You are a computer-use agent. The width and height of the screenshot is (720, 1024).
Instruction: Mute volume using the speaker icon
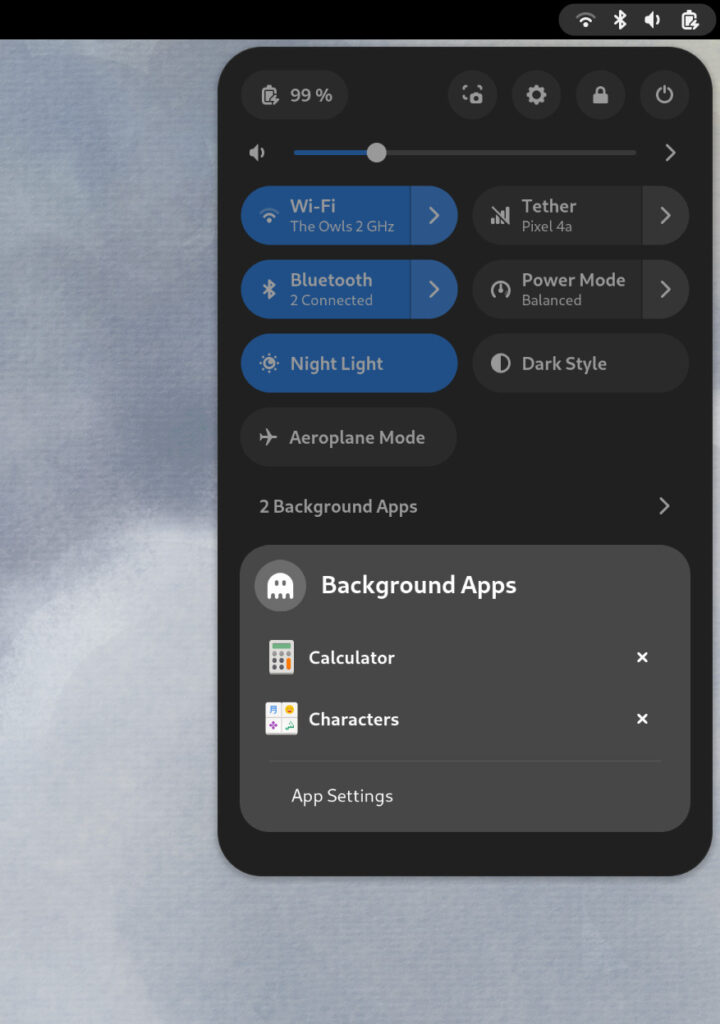tap(258, 153)
